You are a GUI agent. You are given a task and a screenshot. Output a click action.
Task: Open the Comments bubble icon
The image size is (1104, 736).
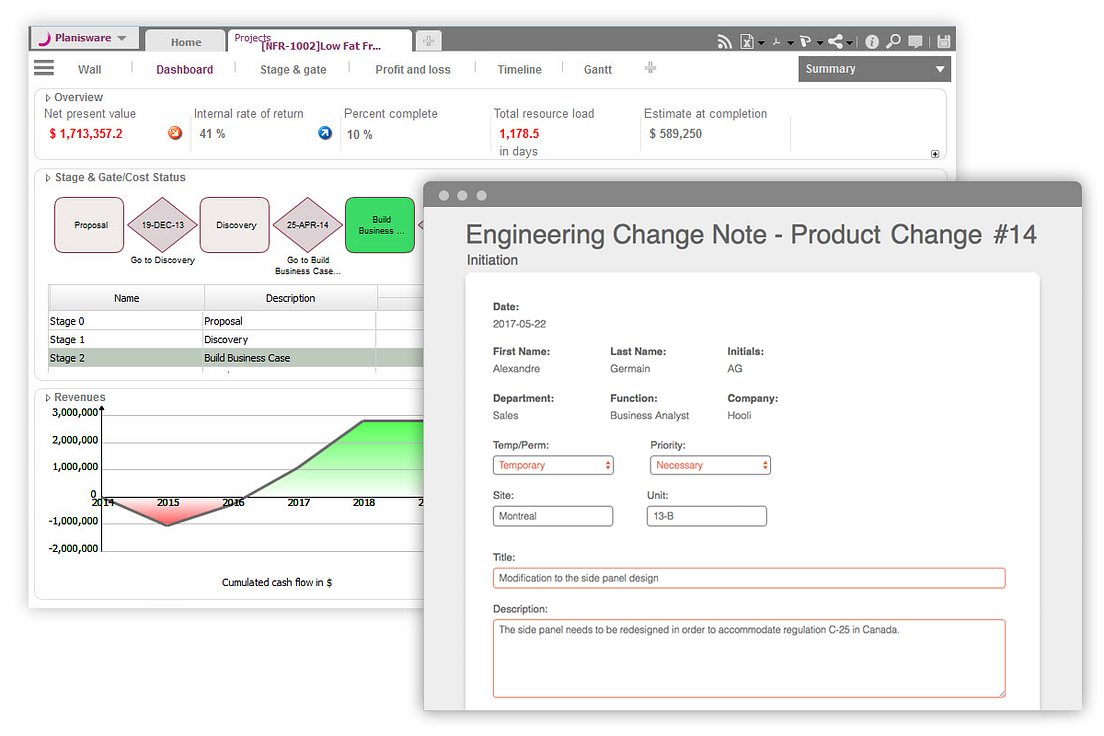pos(915,41)
